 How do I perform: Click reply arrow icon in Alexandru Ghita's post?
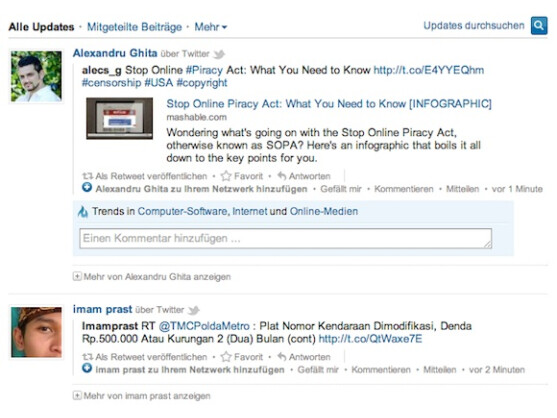pyautogui.click(x=282, y=176)
